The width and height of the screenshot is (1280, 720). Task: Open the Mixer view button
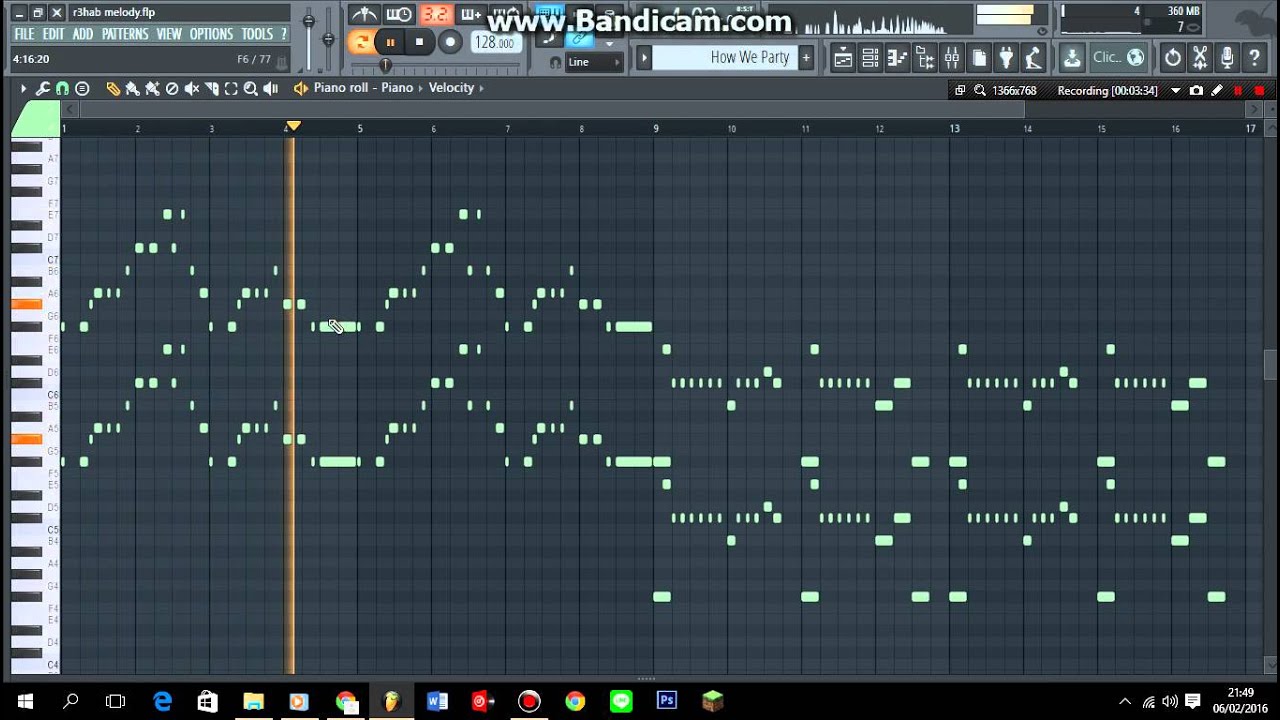(952, 58)
